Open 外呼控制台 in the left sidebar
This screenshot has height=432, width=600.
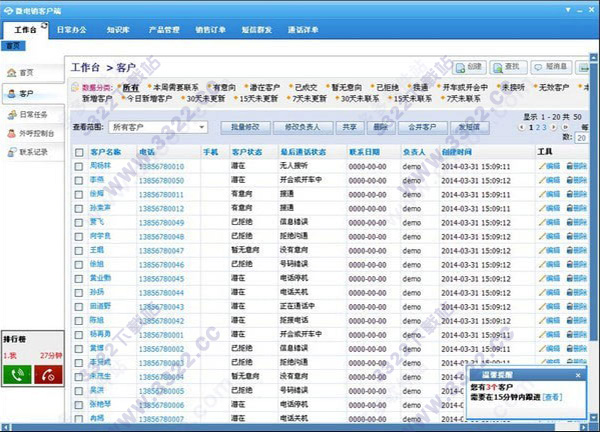pyautogui.click(x=31, y=133)
